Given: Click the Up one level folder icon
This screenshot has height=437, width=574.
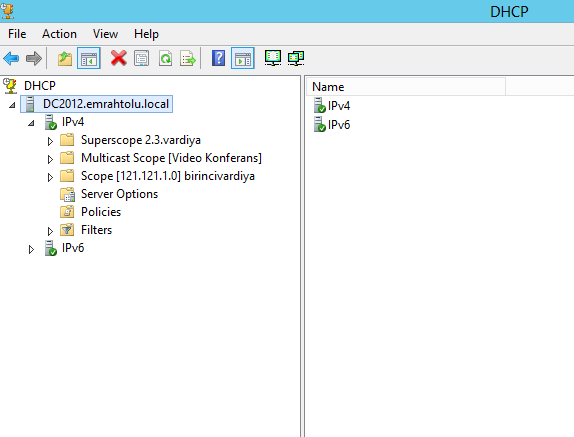Looking at the screenshot, I should pyautogui.click(x=65, y=59).
